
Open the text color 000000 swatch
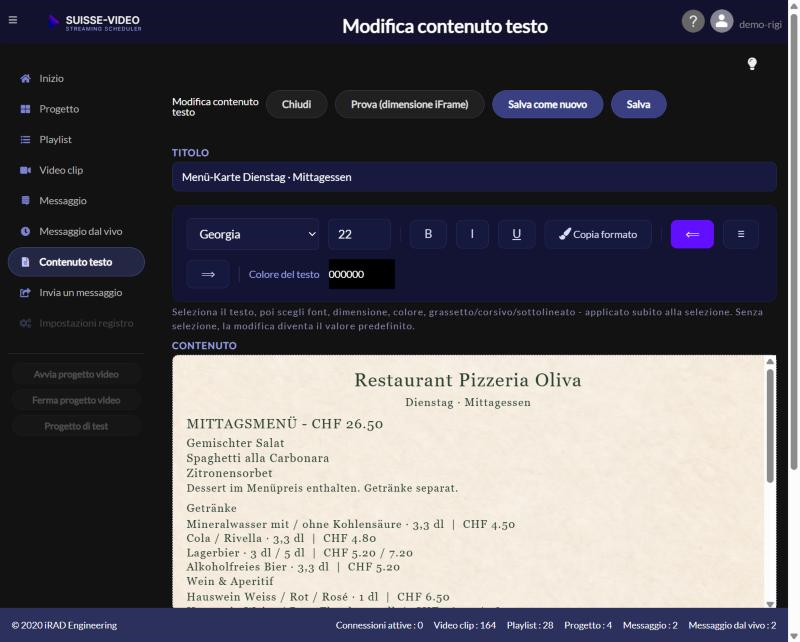tap(362, 274)
